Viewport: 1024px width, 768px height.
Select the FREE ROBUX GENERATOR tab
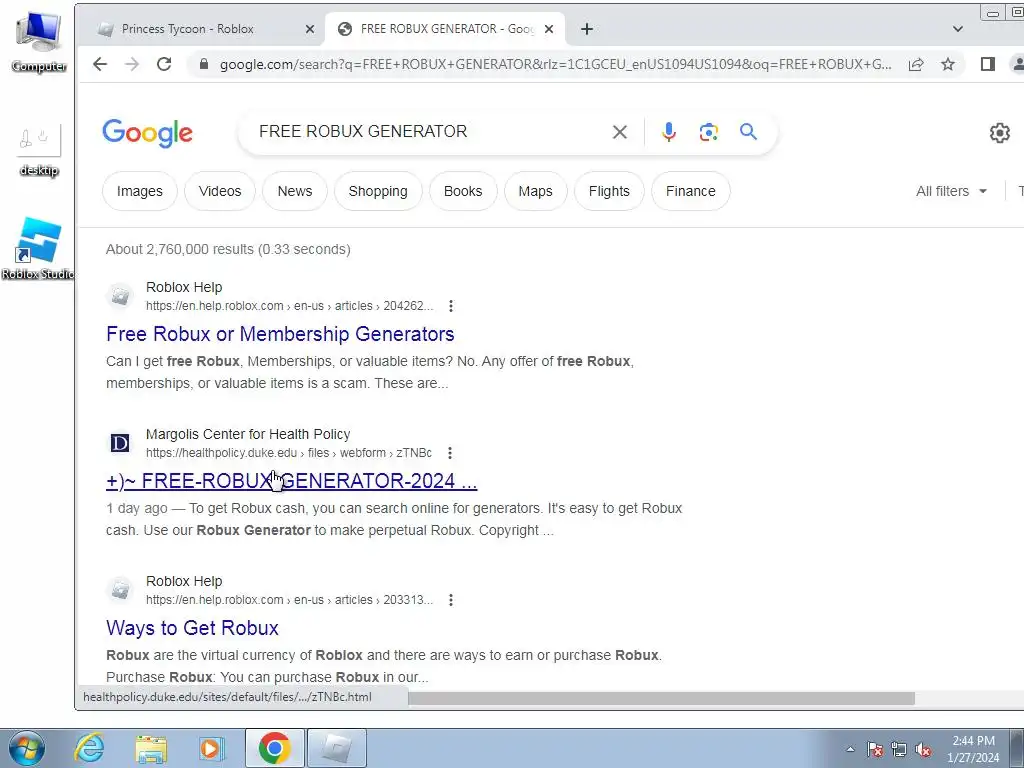(x=446, y=29)
